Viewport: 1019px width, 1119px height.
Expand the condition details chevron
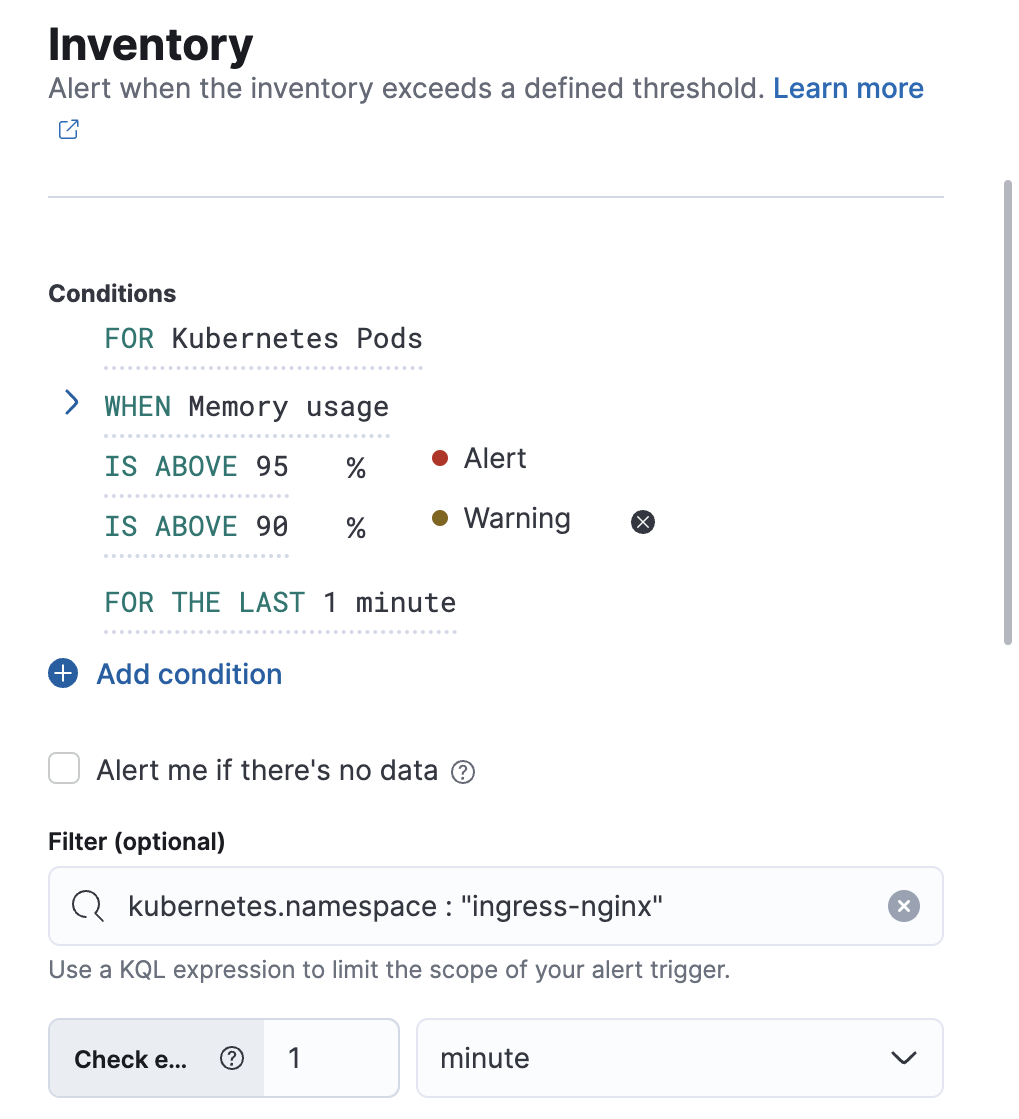tap(70, 402)
